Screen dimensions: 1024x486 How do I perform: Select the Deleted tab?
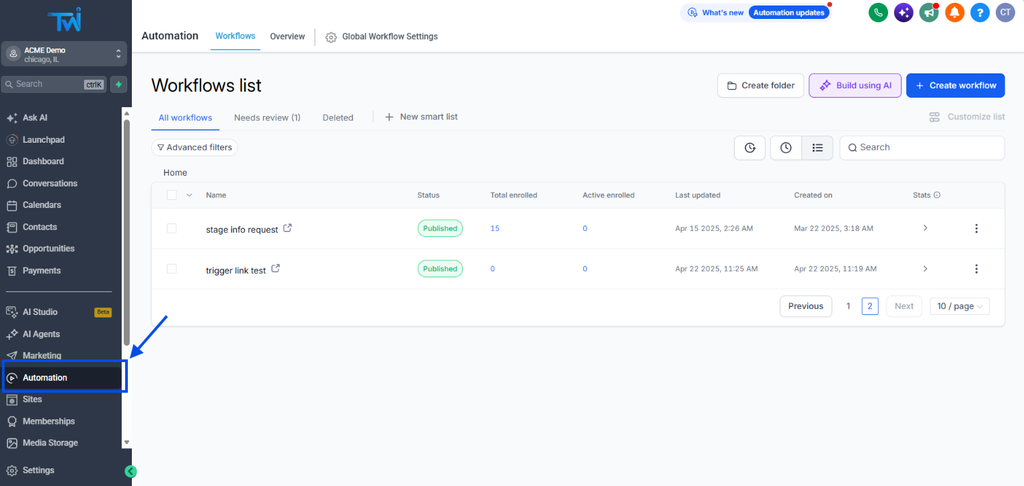(x=338, y=118)
